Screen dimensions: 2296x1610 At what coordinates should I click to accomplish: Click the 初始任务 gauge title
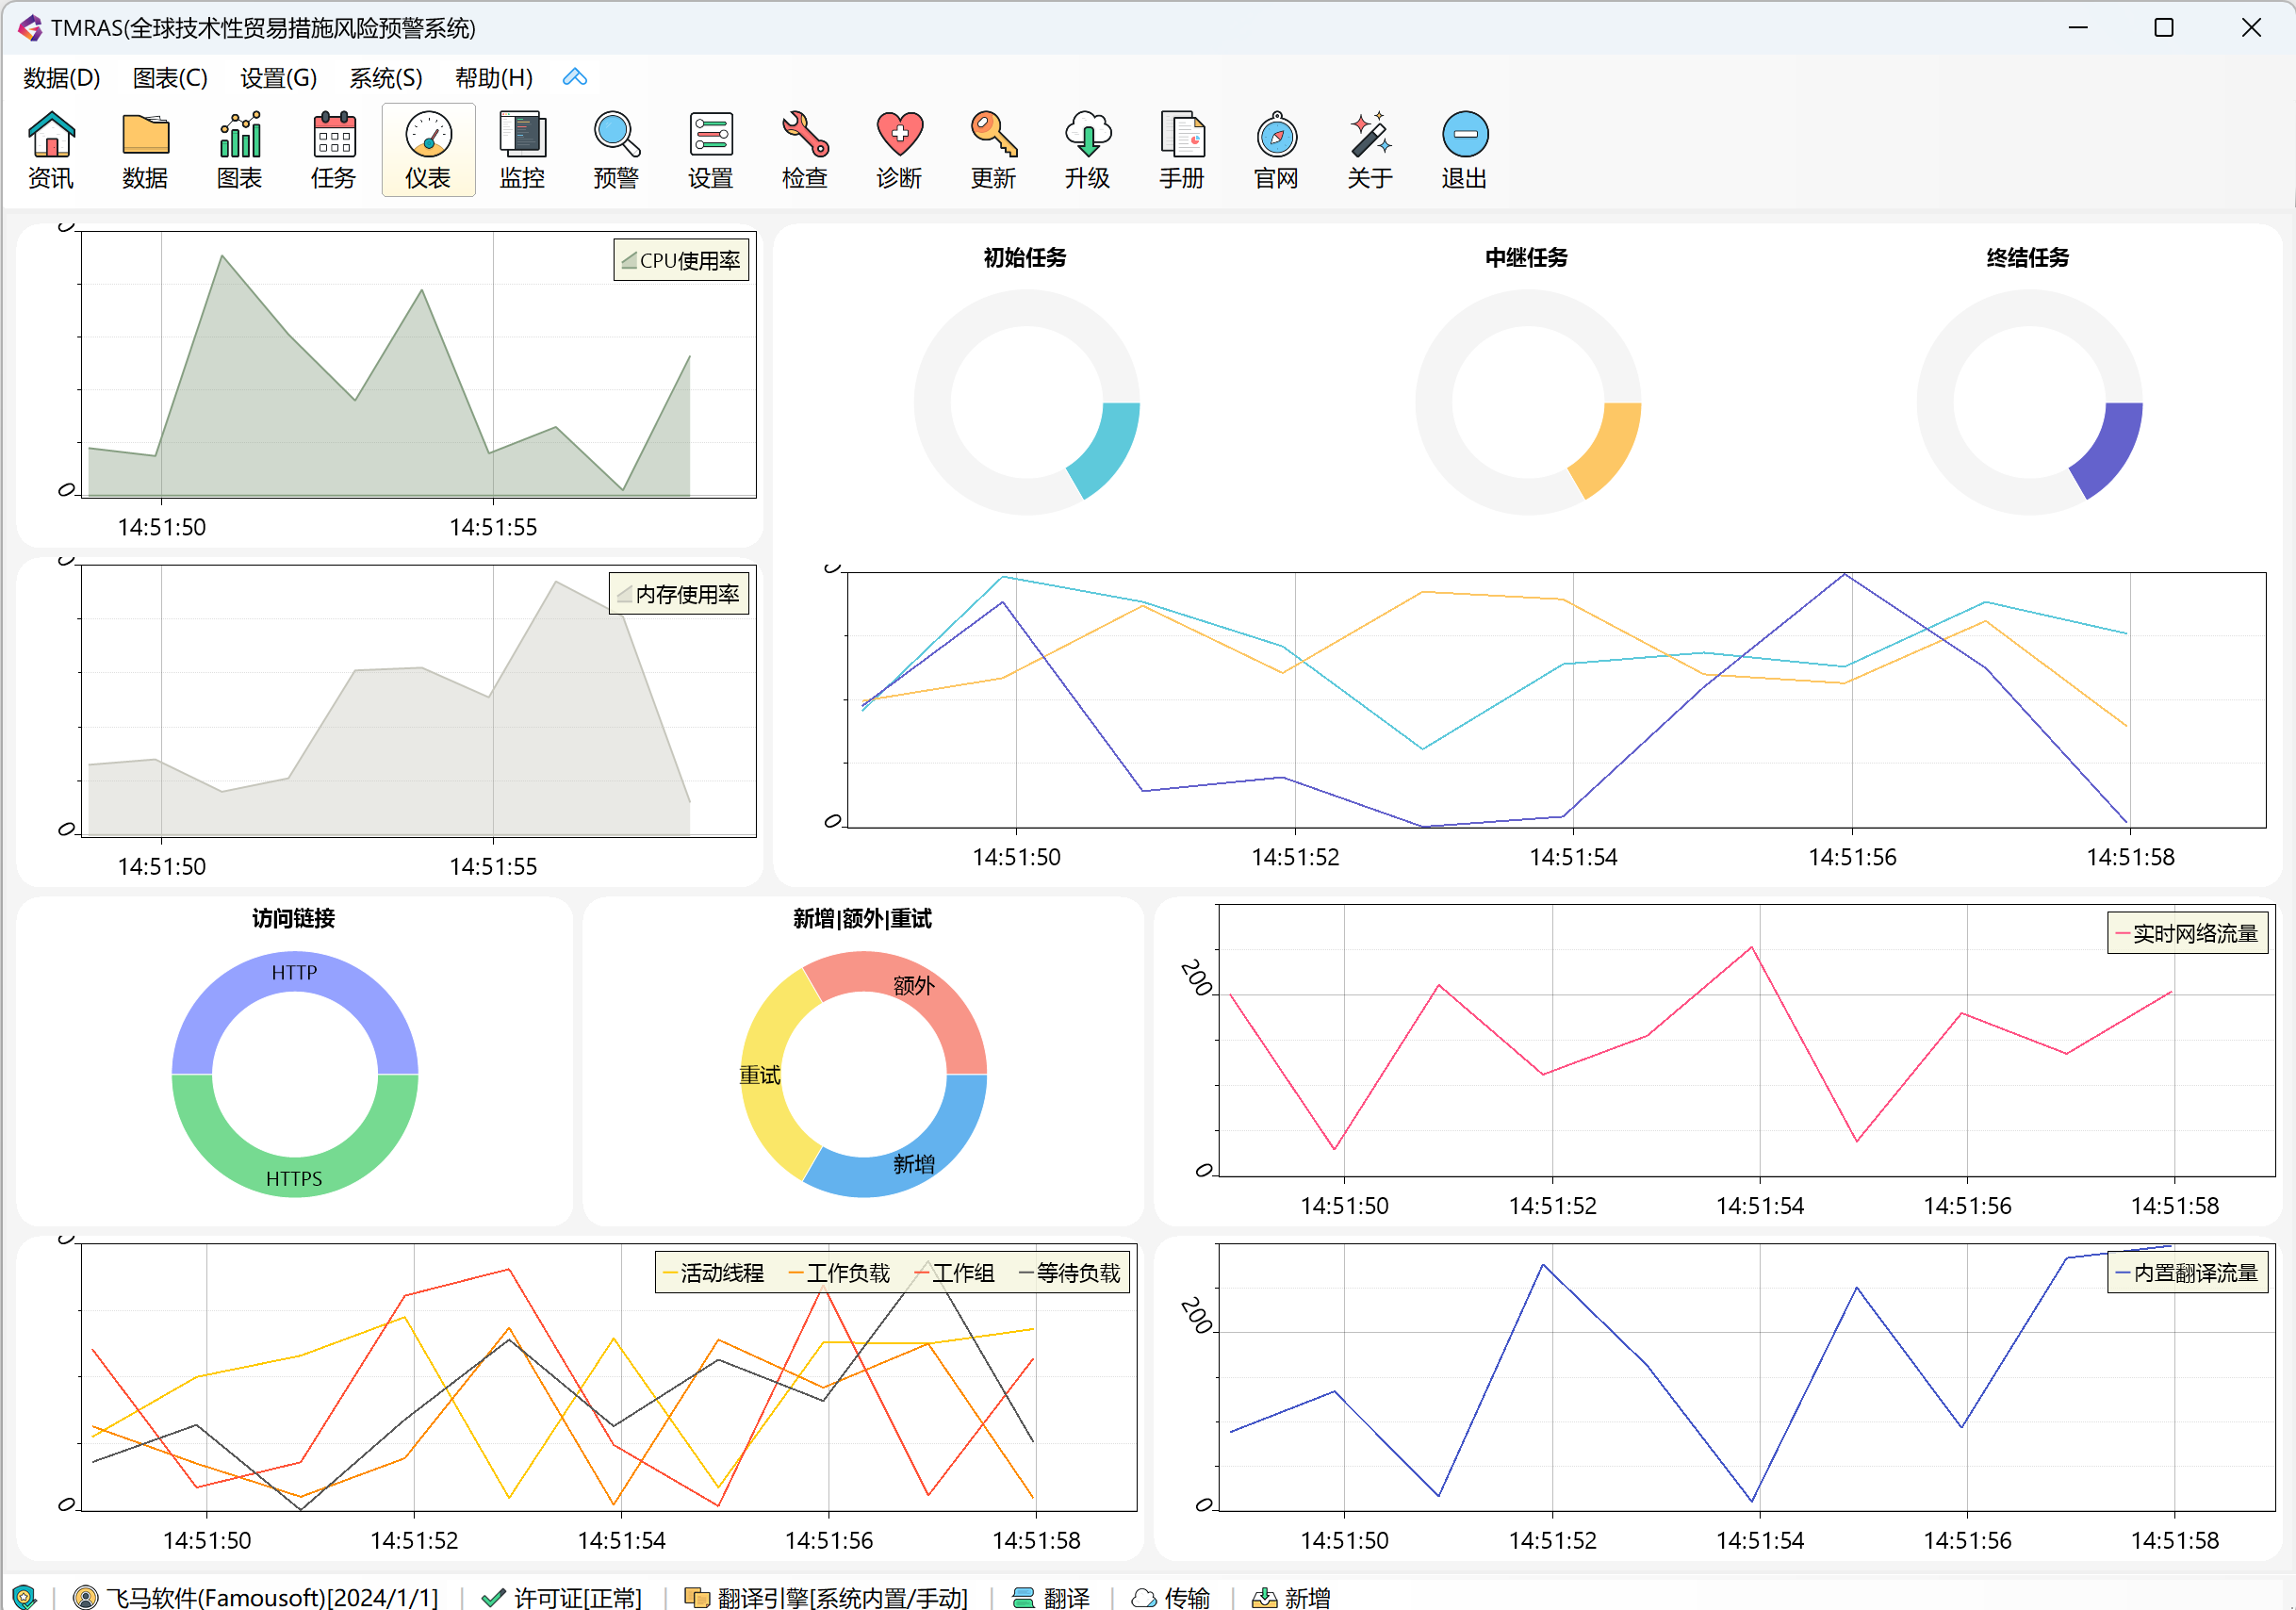coord(1025,258)
